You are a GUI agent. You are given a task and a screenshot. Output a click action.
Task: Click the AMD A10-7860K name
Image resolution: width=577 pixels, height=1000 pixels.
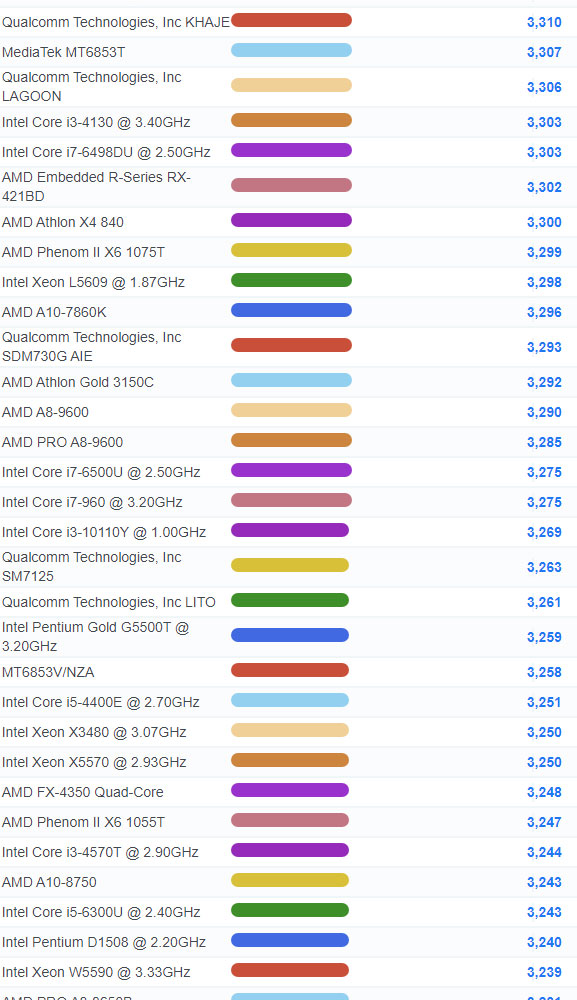(54, 312)
